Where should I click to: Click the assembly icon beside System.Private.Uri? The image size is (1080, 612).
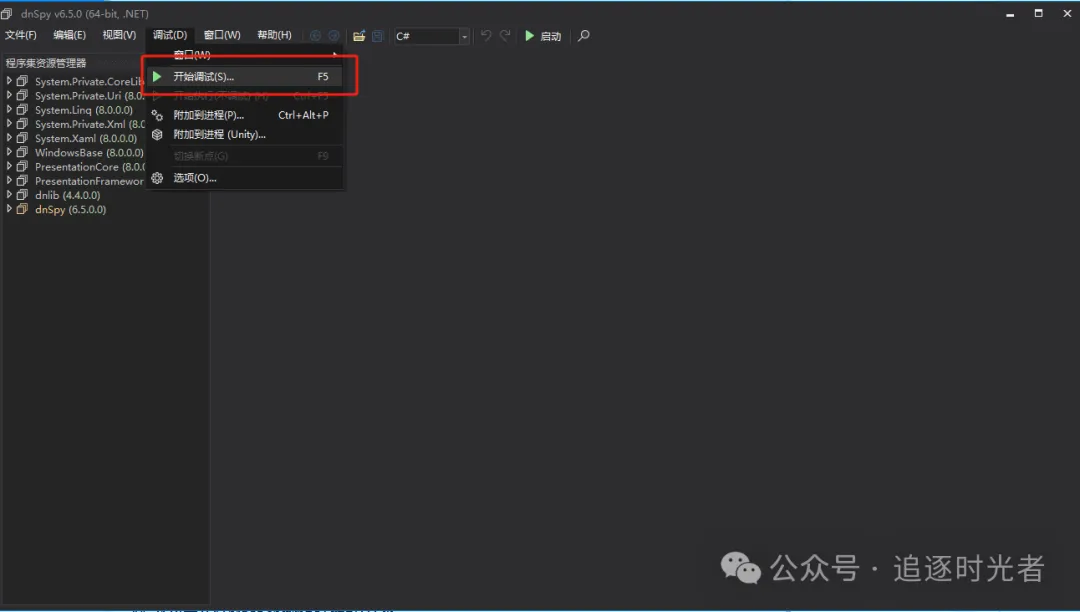pos(22,96)
